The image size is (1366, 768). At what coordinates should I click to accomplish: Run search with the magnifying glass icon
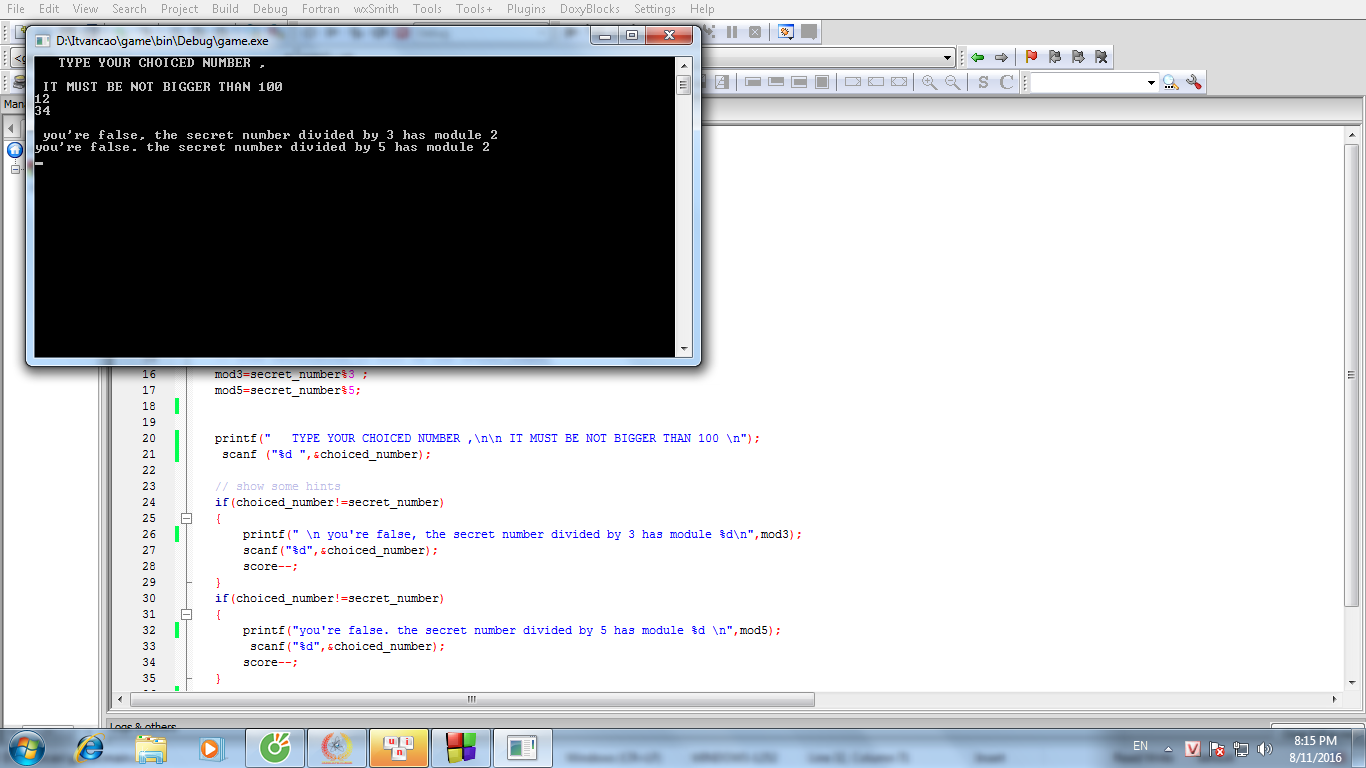click(1170, 82)
